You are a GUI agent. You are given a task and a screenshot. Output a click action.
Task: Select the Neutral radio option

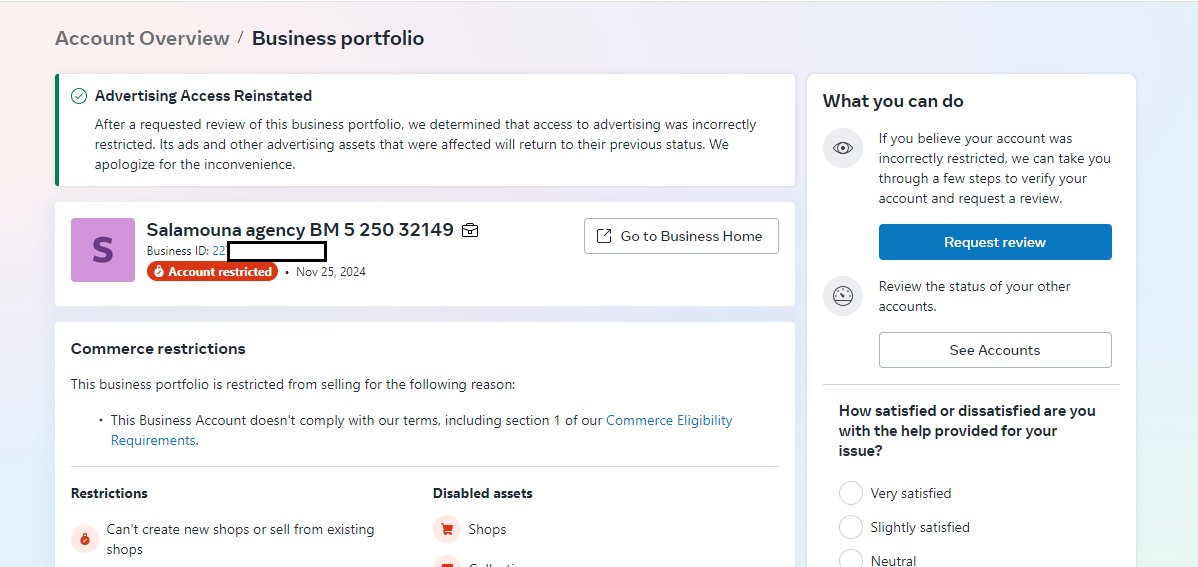pyautogui.click(x=850, y=560)
